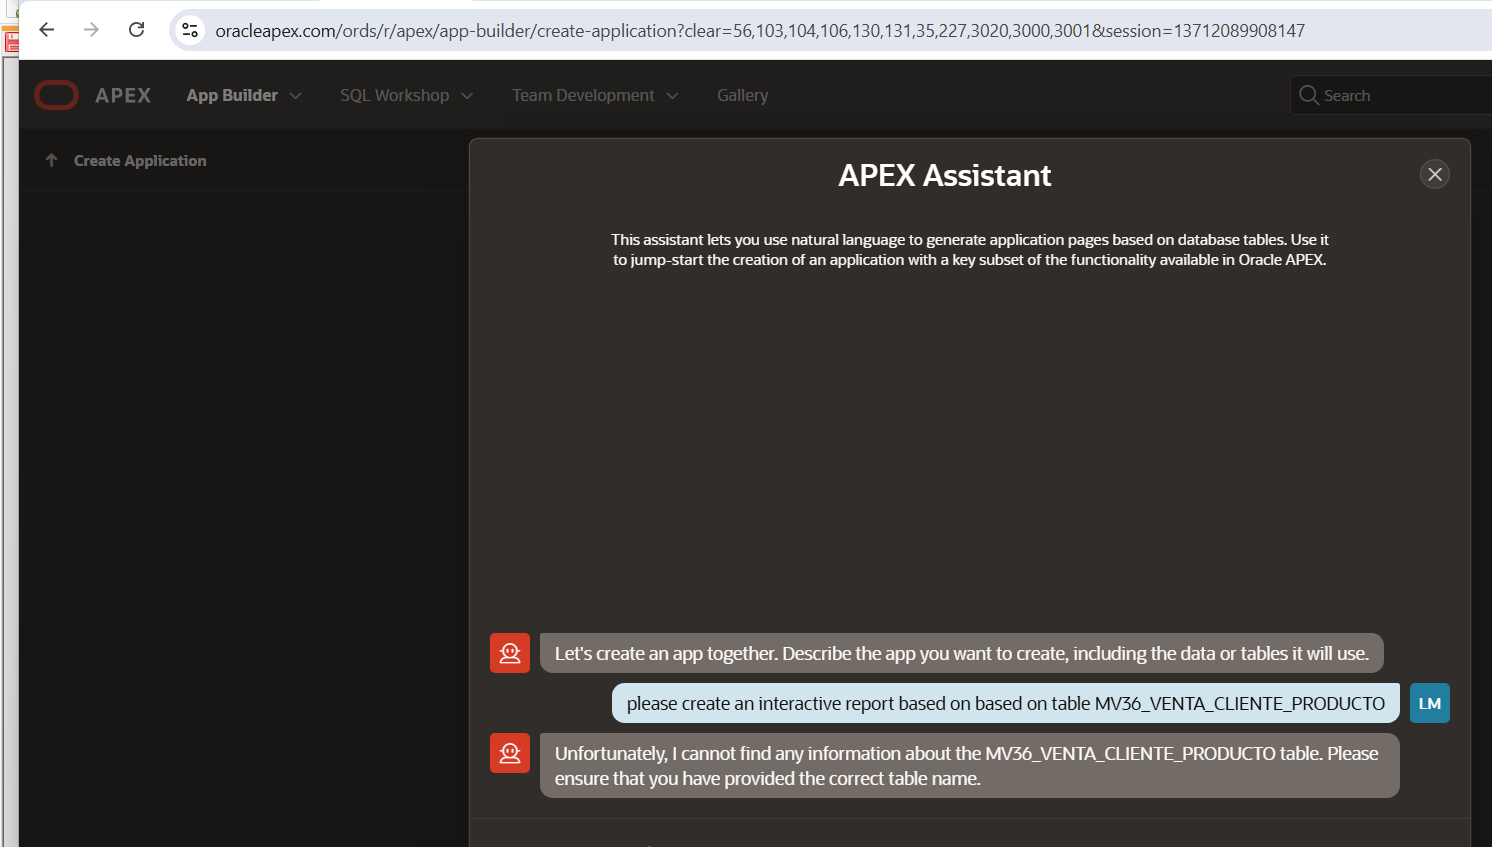Click the "Let's create an app together" message
1492x847 pixels.
[x=962, y=653]
